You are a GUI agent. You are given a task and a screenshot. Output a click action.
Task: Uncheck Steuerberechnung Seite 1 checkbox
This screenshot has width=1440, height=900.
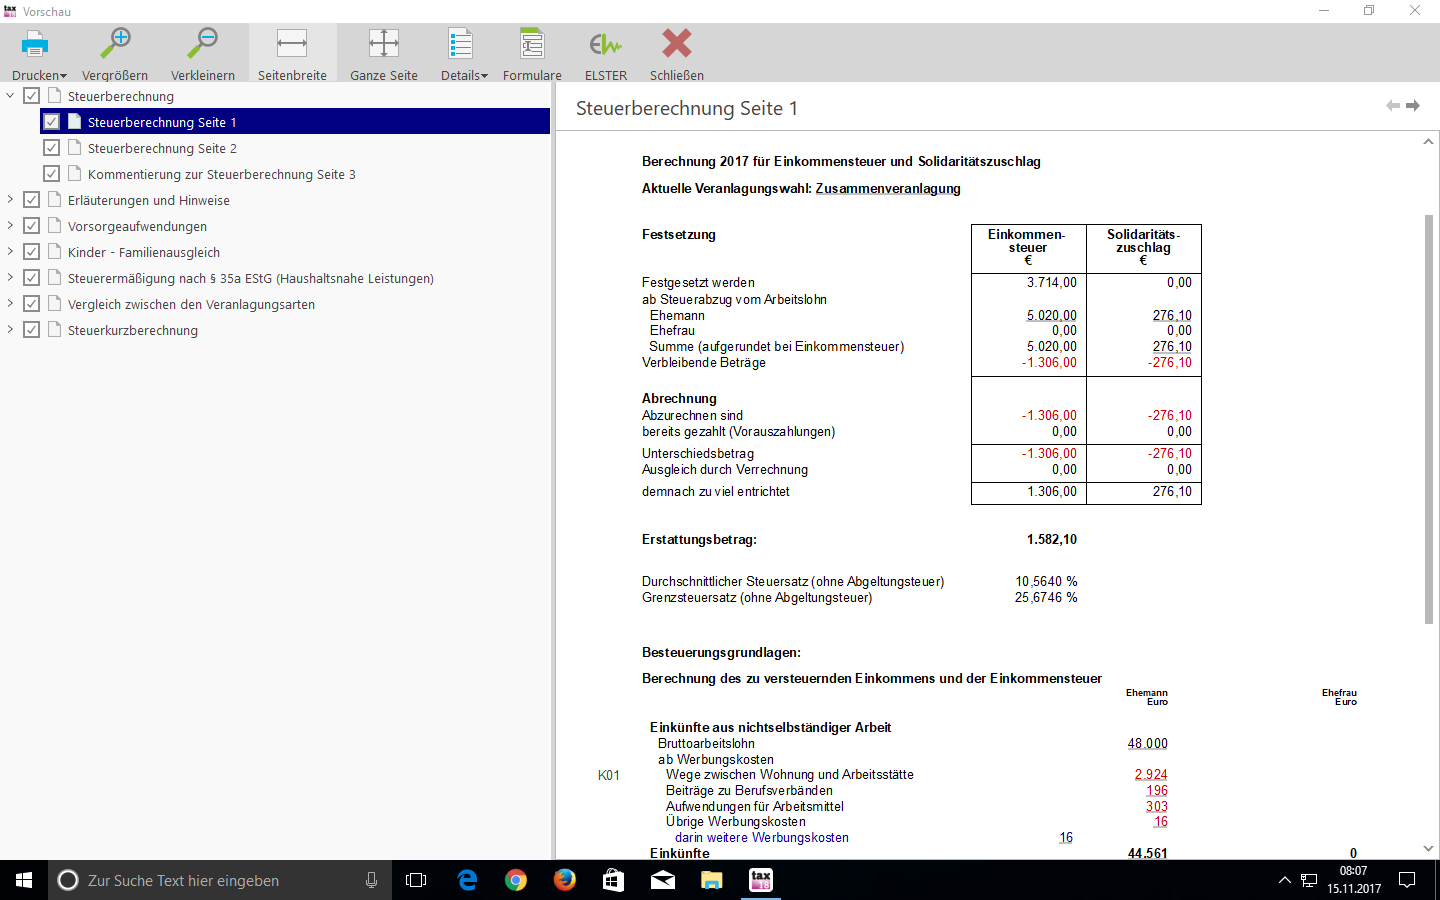pyautogui.click(x=52, y=122)
